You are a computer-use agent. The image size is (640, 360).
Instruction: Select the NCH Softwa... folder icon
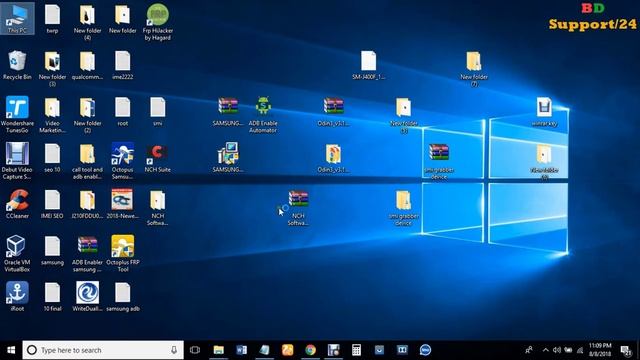(x=158, y=208)
